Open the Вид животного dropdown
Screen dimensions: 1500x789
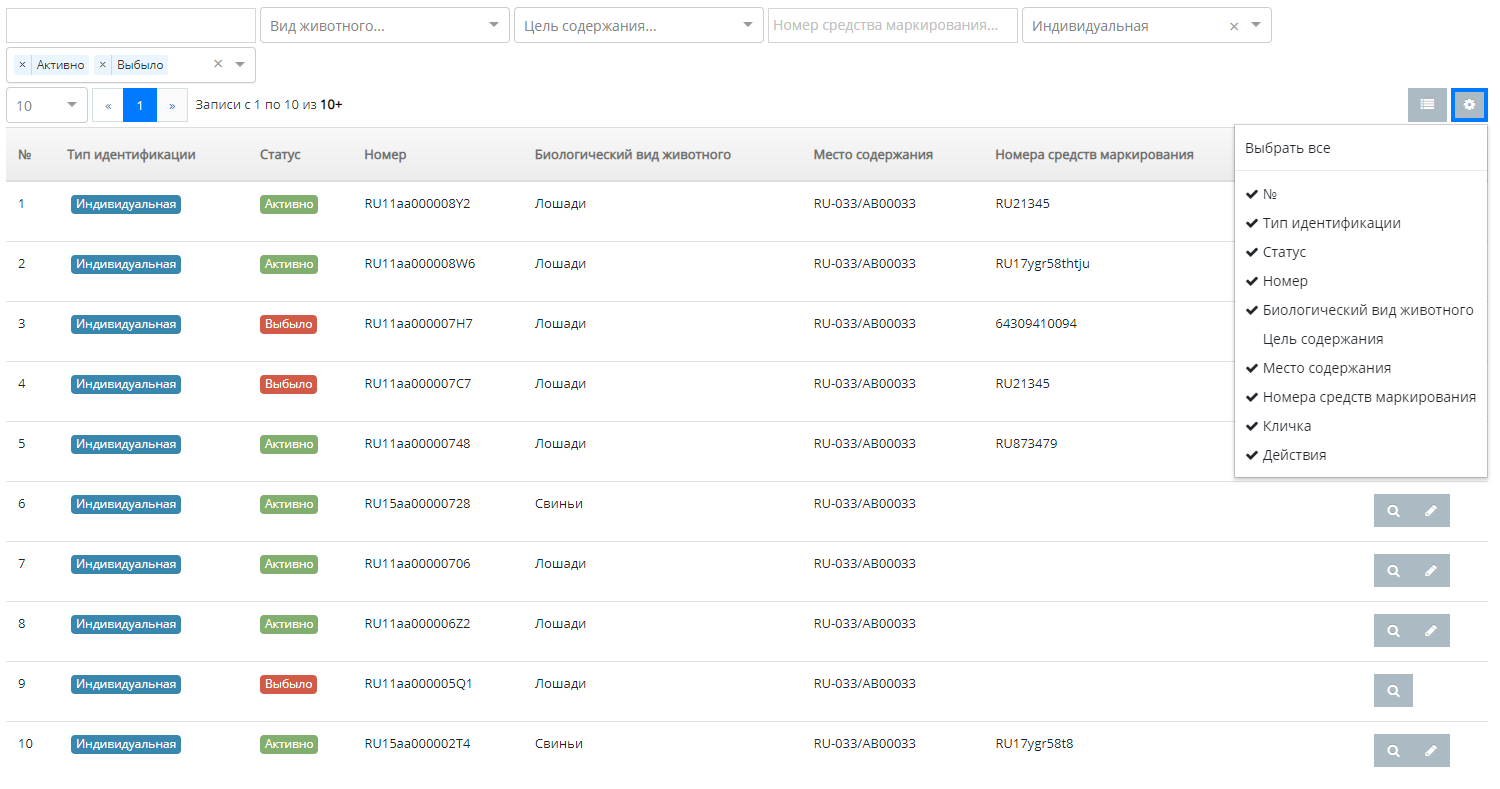tap(385, 26)
